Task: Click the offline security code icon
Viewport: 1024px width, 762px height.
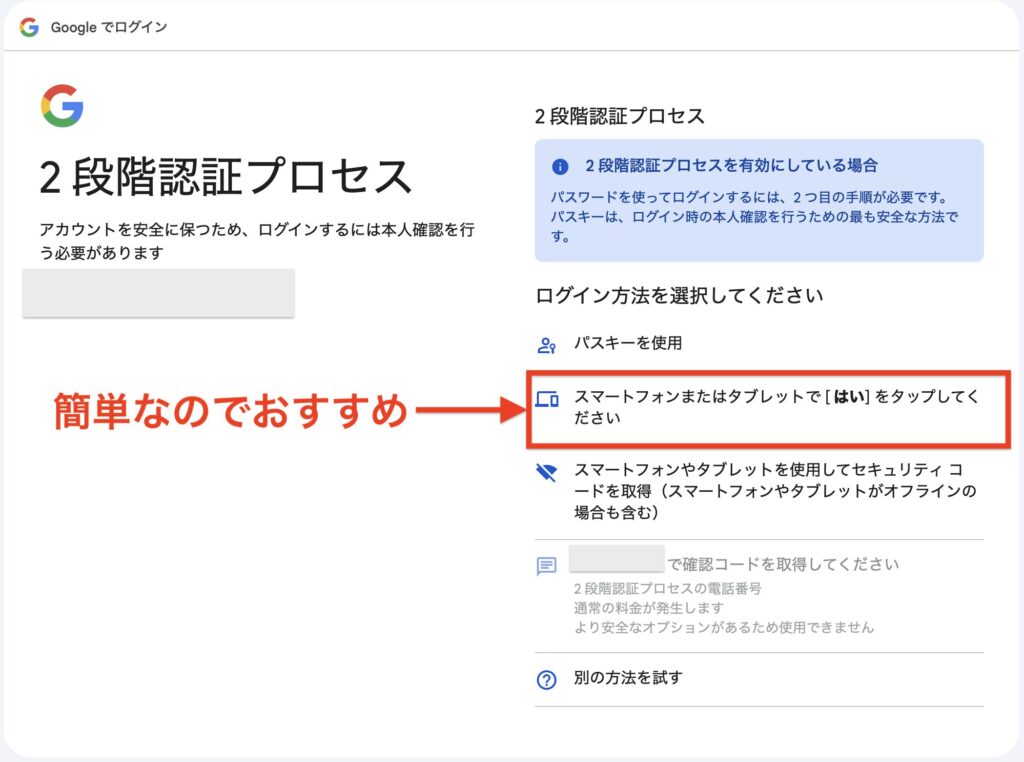Action: 546,473
